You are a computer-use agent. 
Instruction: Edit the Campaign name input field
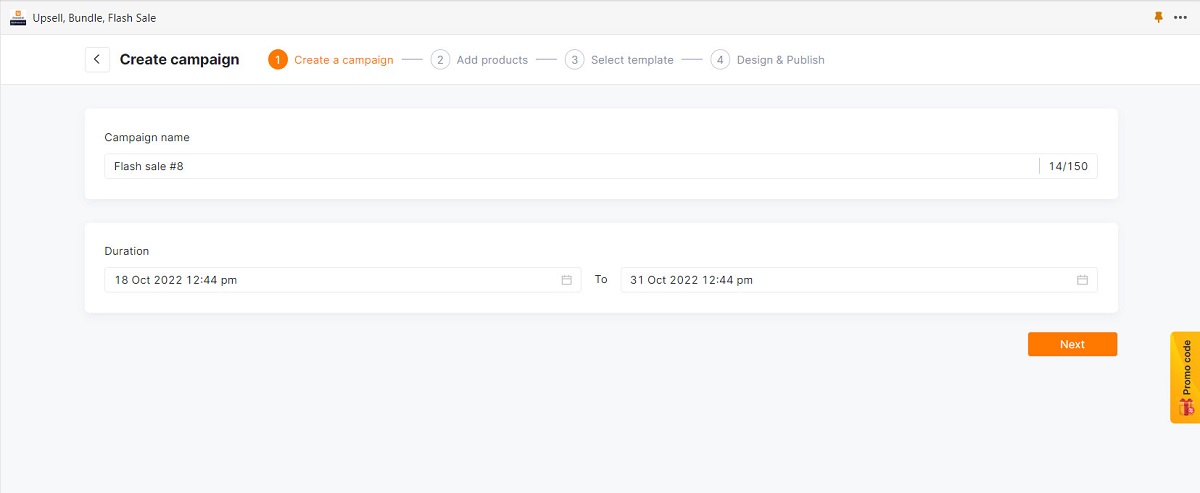pyautogui.click(x=601, y=166)
